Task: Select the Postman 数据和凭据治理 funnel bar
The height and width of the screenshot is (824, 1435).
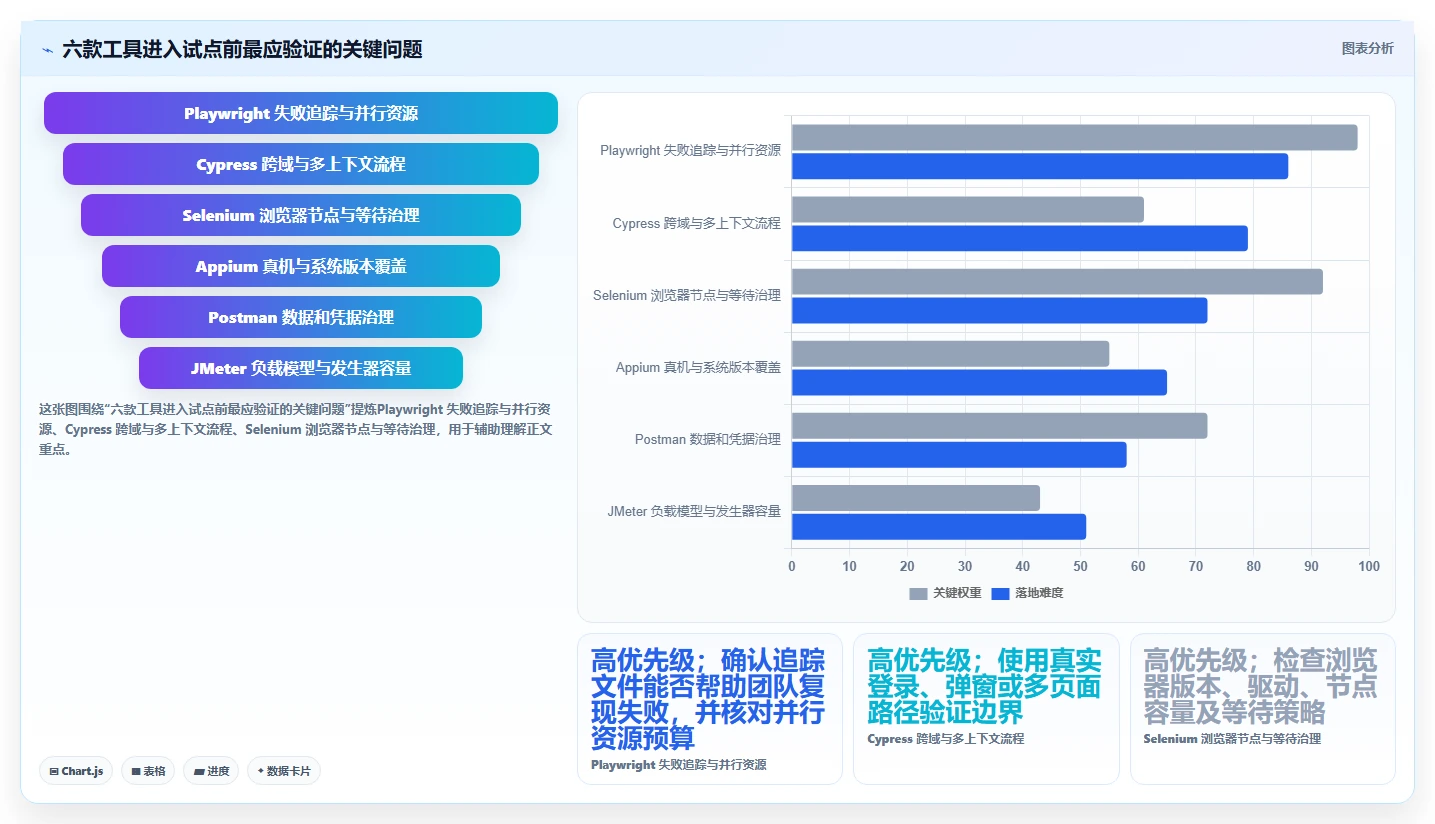Action: 301,317
